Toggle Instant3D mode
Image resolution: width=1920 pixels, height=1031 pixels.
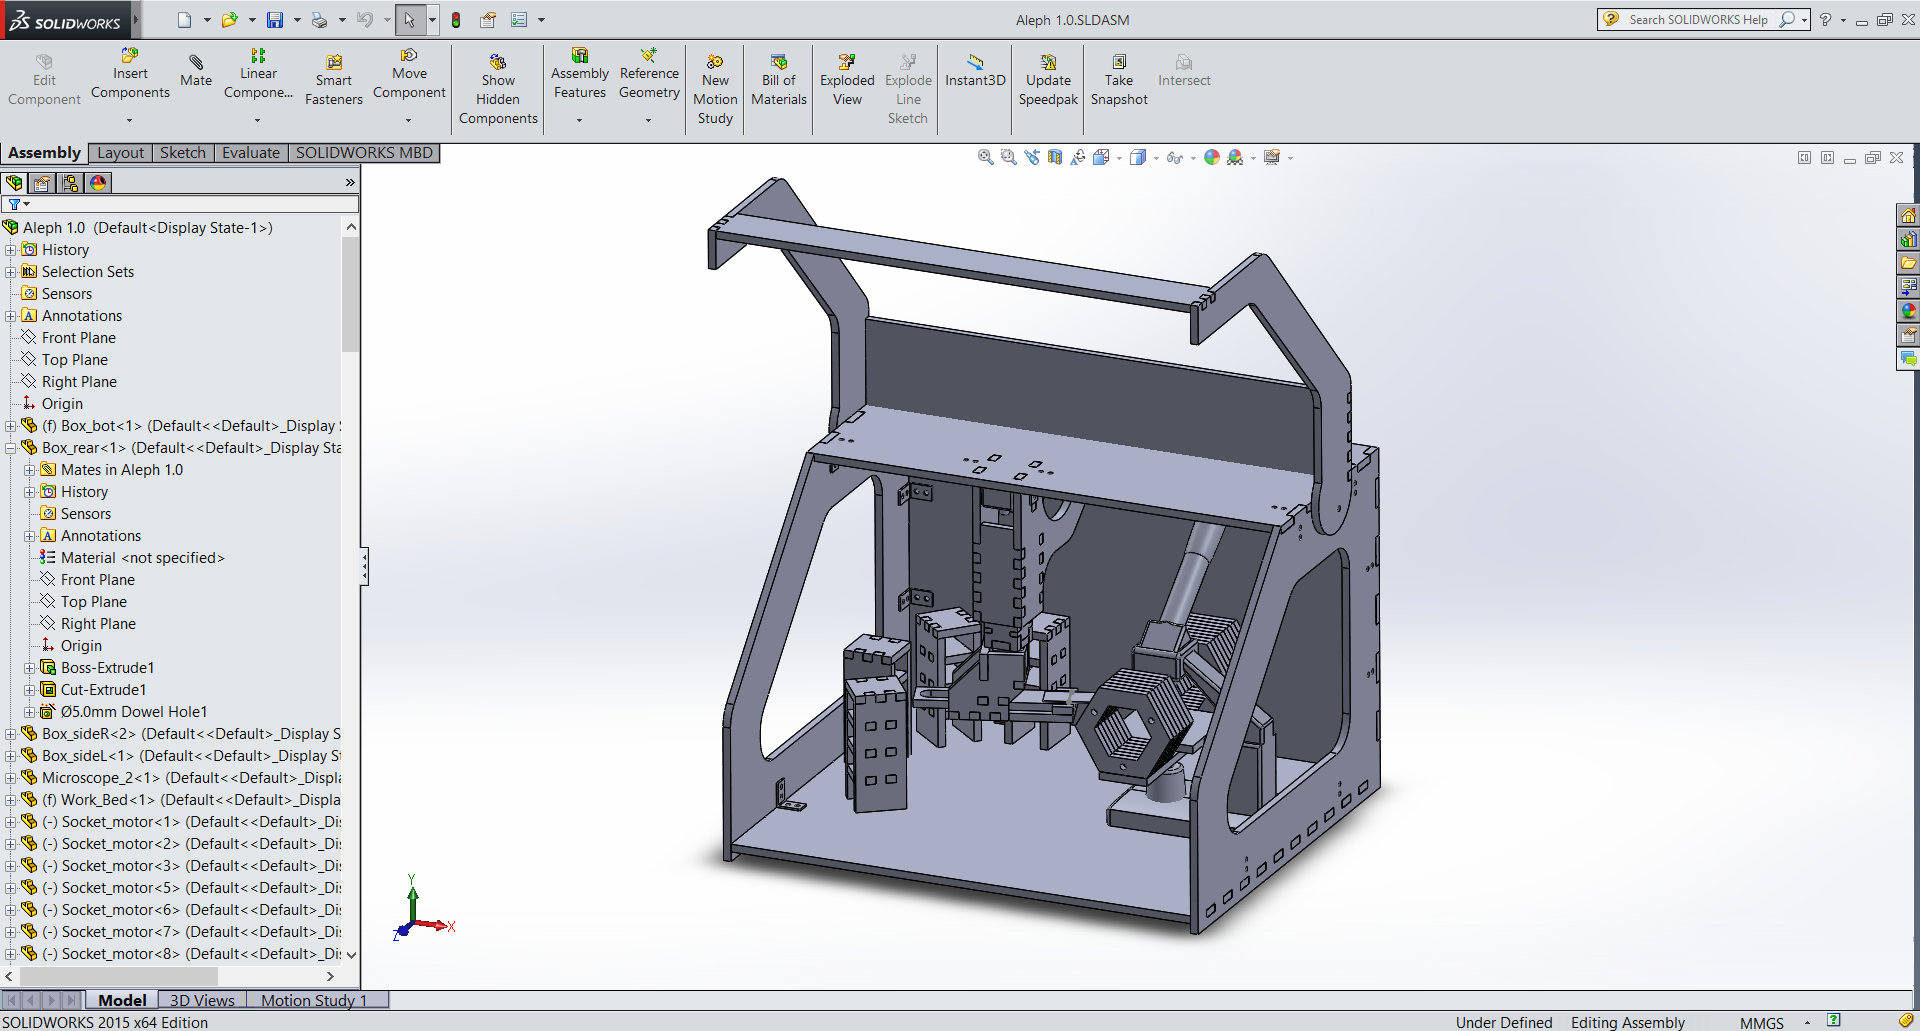(975, 70)
